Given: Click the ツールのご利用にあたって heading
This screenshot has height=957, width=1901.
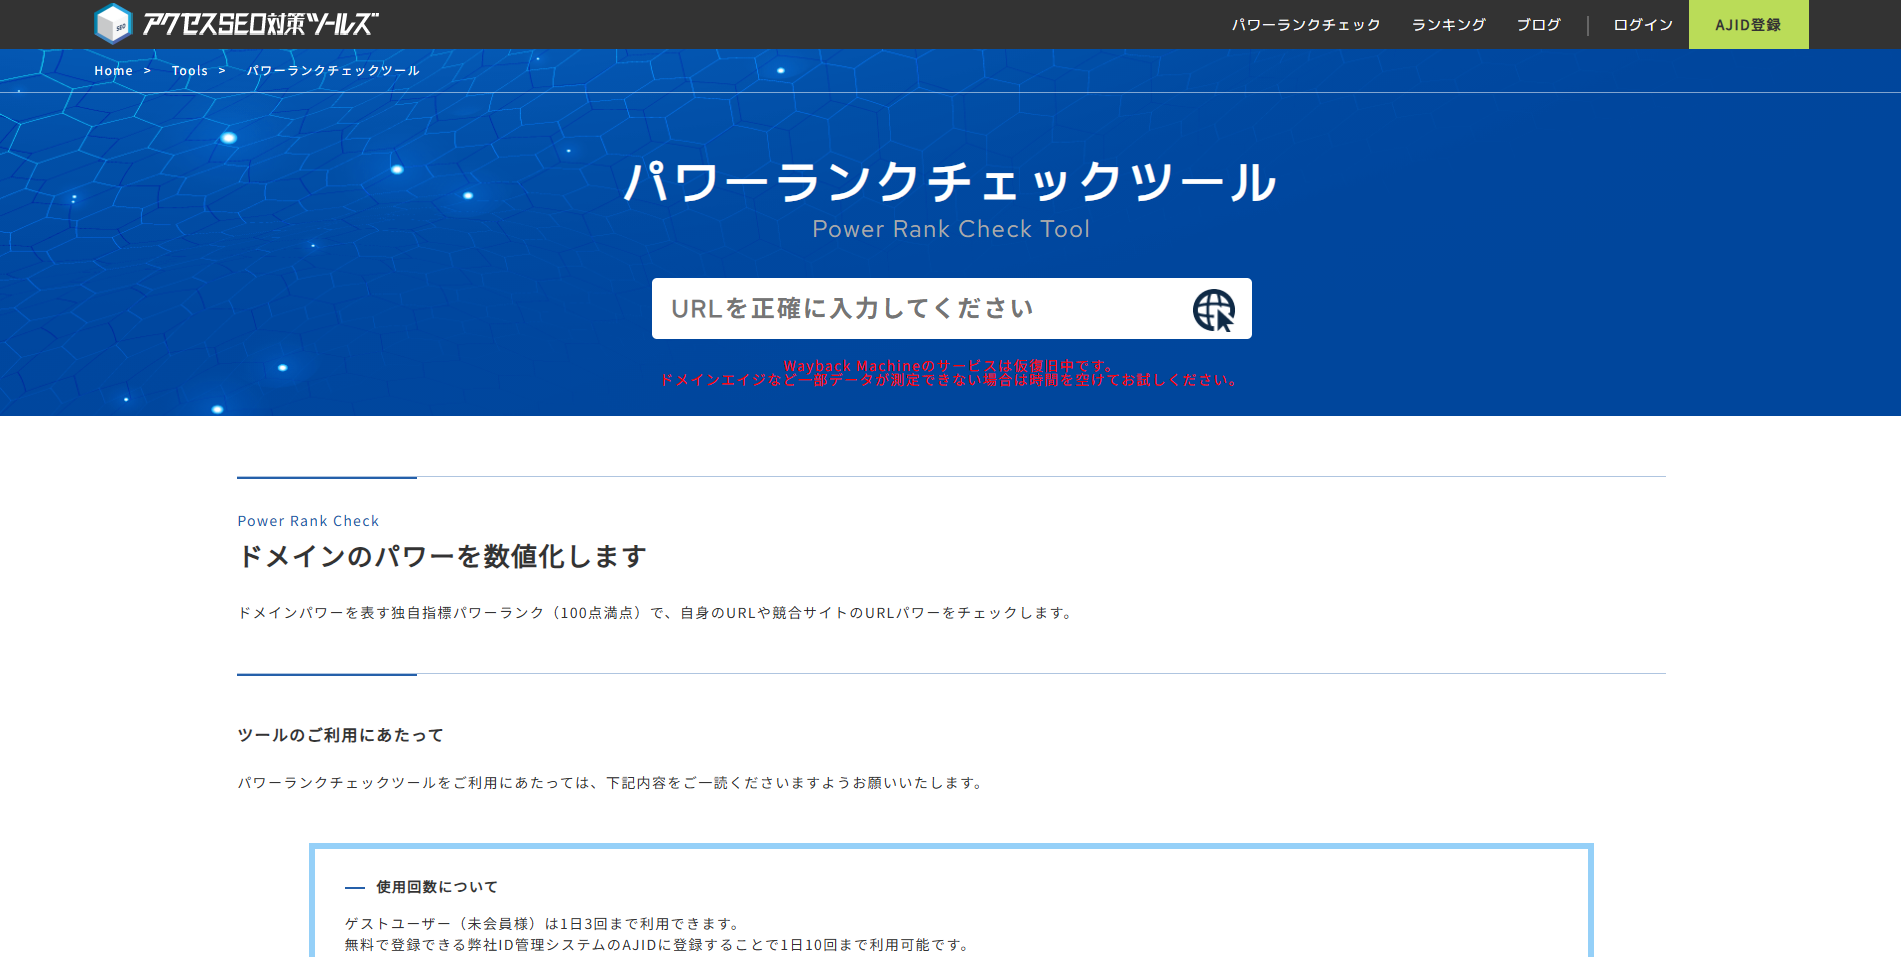Looking at the screenshot, I should click(340, 735).
